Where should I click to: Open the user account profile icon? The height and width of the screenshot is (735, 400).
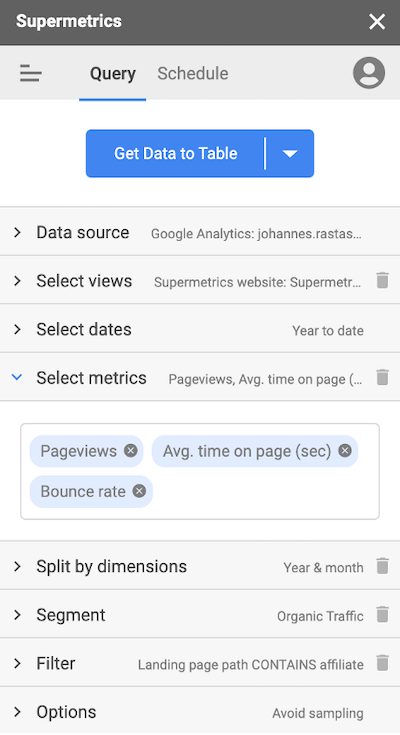pos(369,73)
